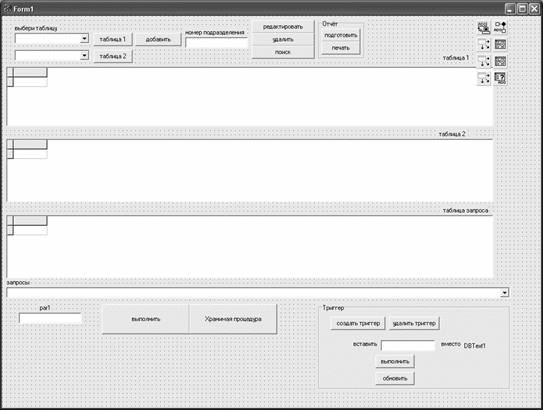Click the удалить триггер button

pos(414,323)
